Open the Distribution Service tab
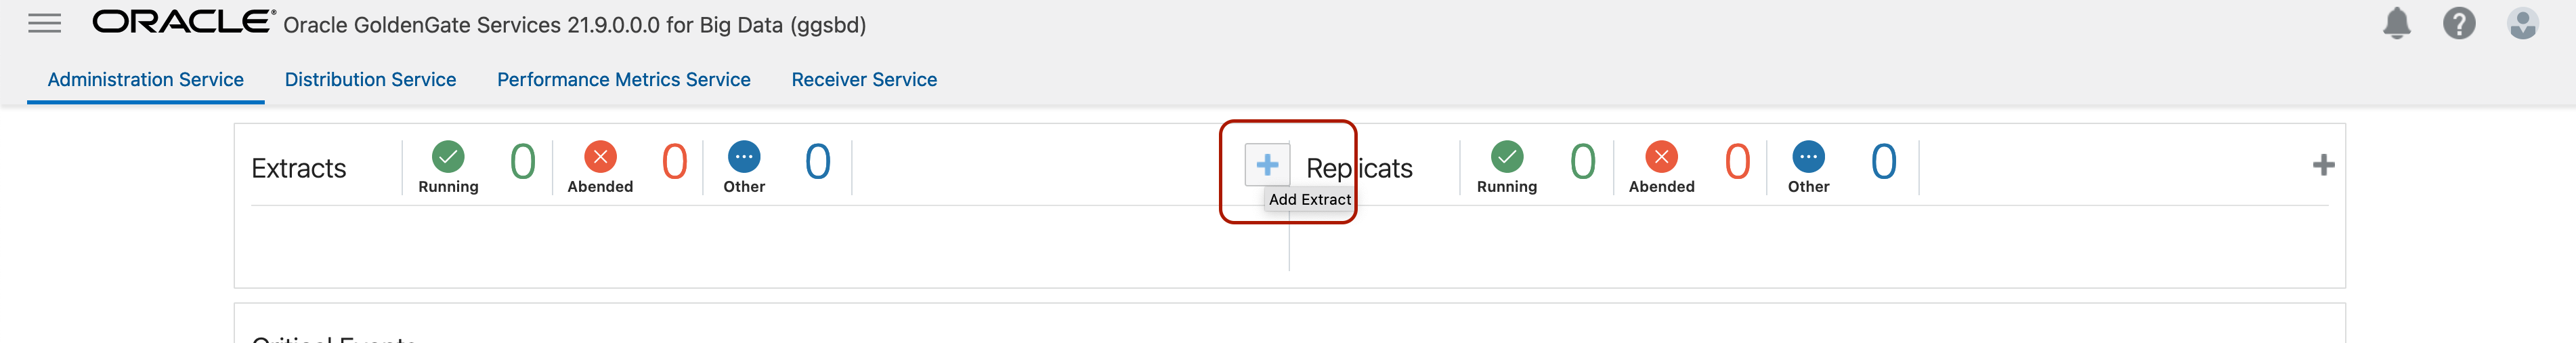 pyautogui.click(x=370, y=79)
